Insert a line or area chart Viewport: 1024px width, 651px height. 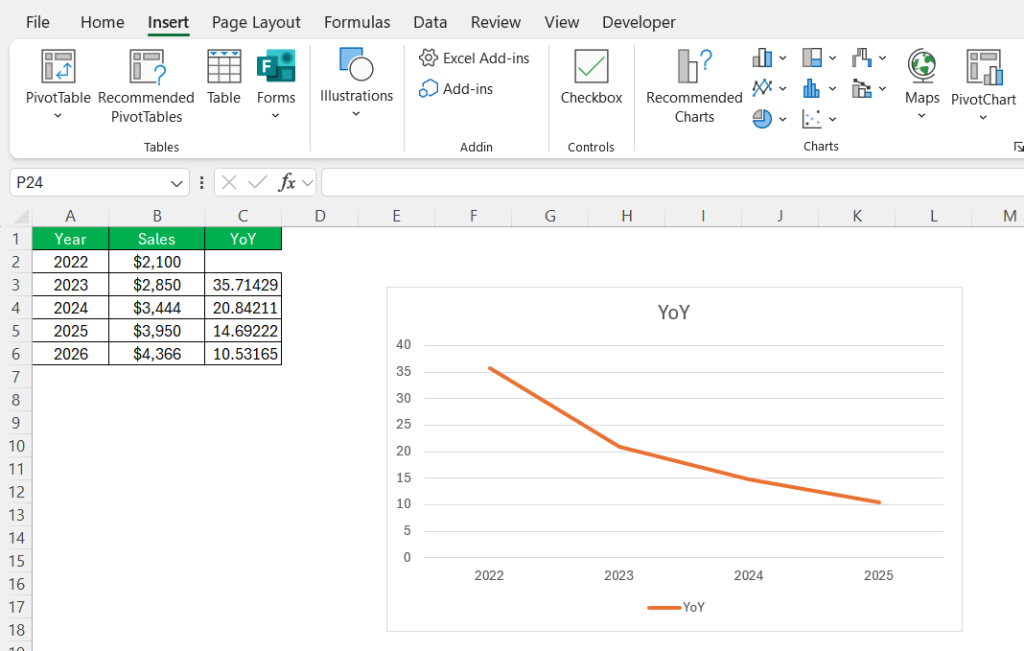tap(762, 88)
